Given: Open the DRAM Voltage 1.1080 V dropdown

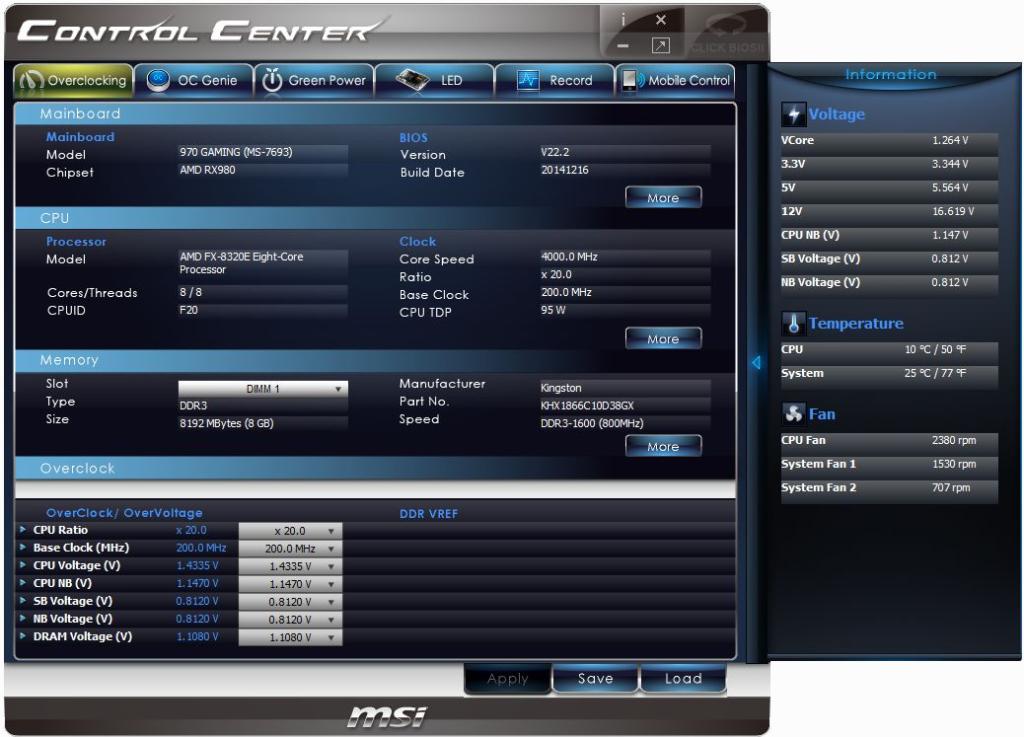Looking at the screenshot, I should 290,637.
